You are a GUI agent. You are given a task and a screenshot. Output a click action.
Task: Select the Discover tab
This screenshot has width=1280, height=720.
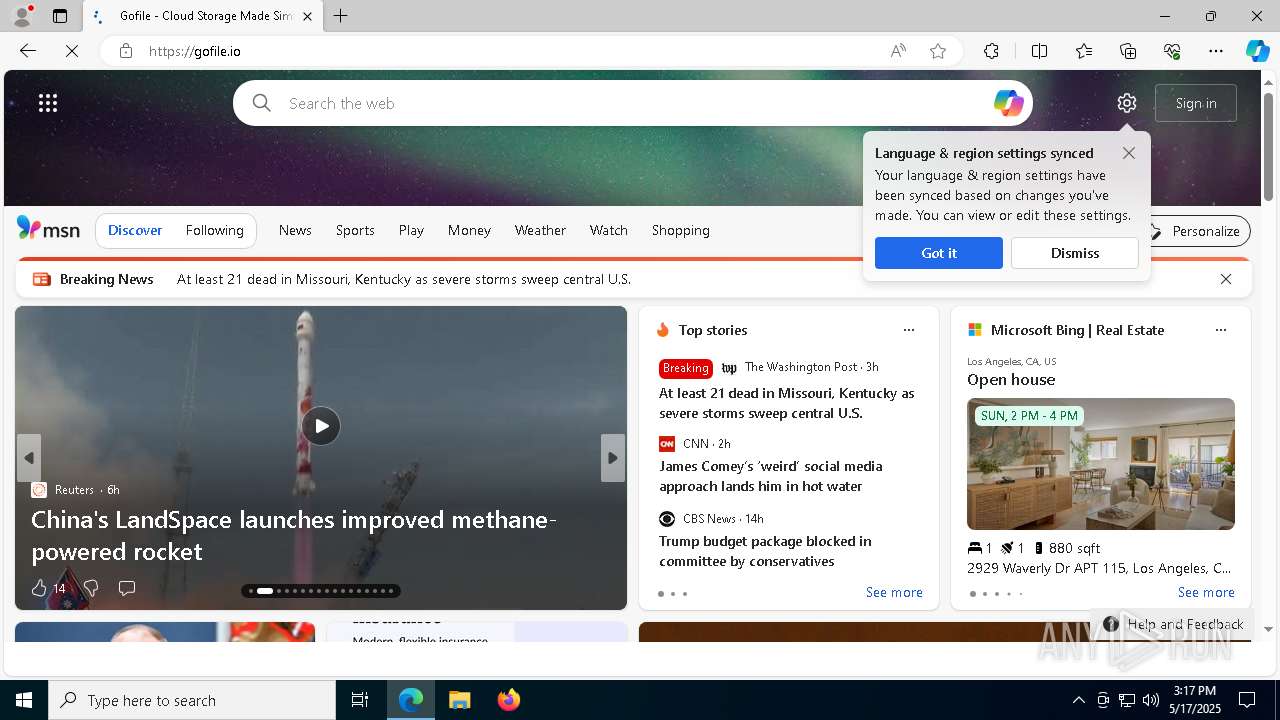(x=135, y=230)
